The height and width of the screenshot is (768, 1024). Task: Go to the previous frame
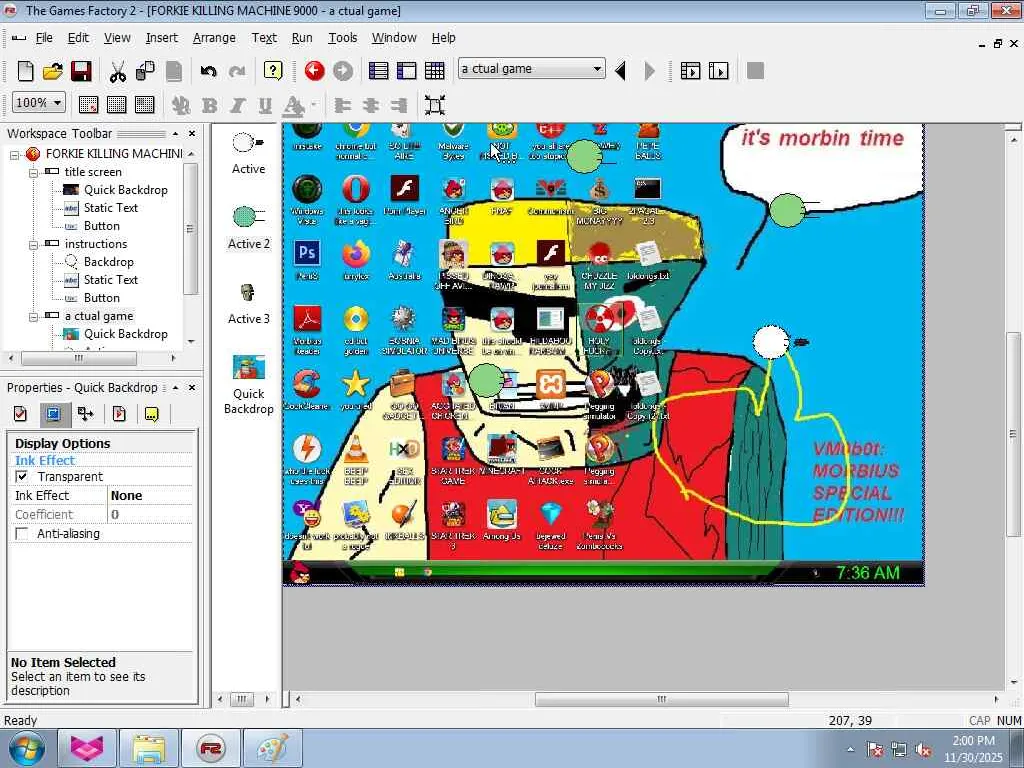[x=621, y=71]
